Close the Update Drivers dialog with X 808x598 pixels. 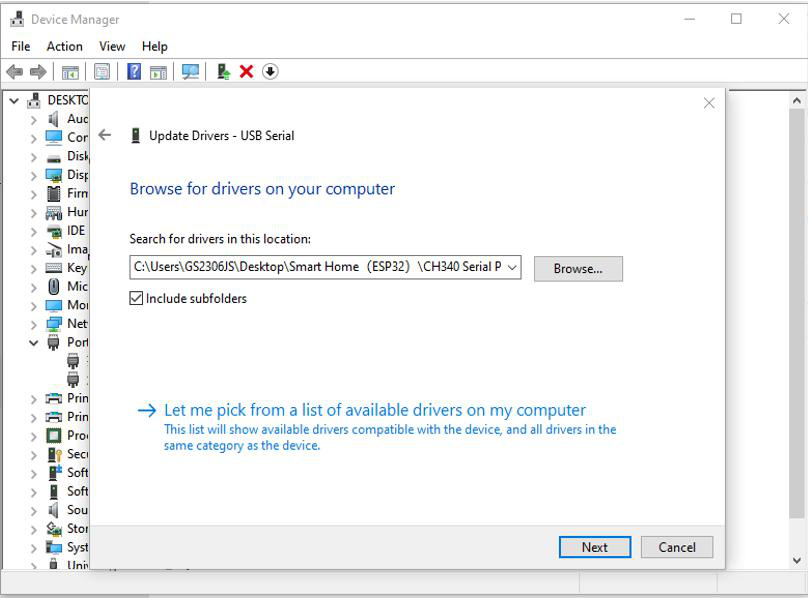[709, 103]
